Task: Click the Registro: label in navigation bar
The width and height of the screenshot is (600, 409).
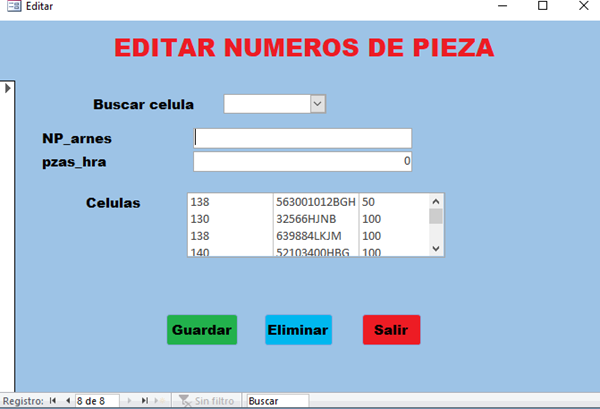Action: [x=23, y=401]
